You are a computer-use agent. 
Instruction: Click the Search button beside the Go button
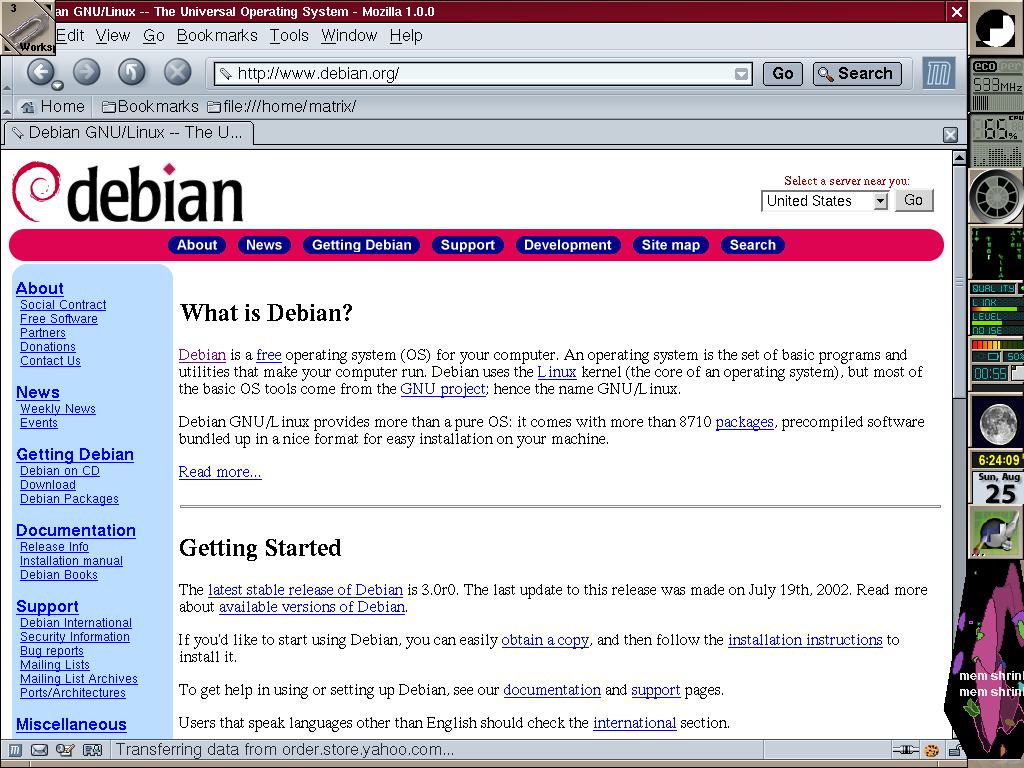point(857,73)
